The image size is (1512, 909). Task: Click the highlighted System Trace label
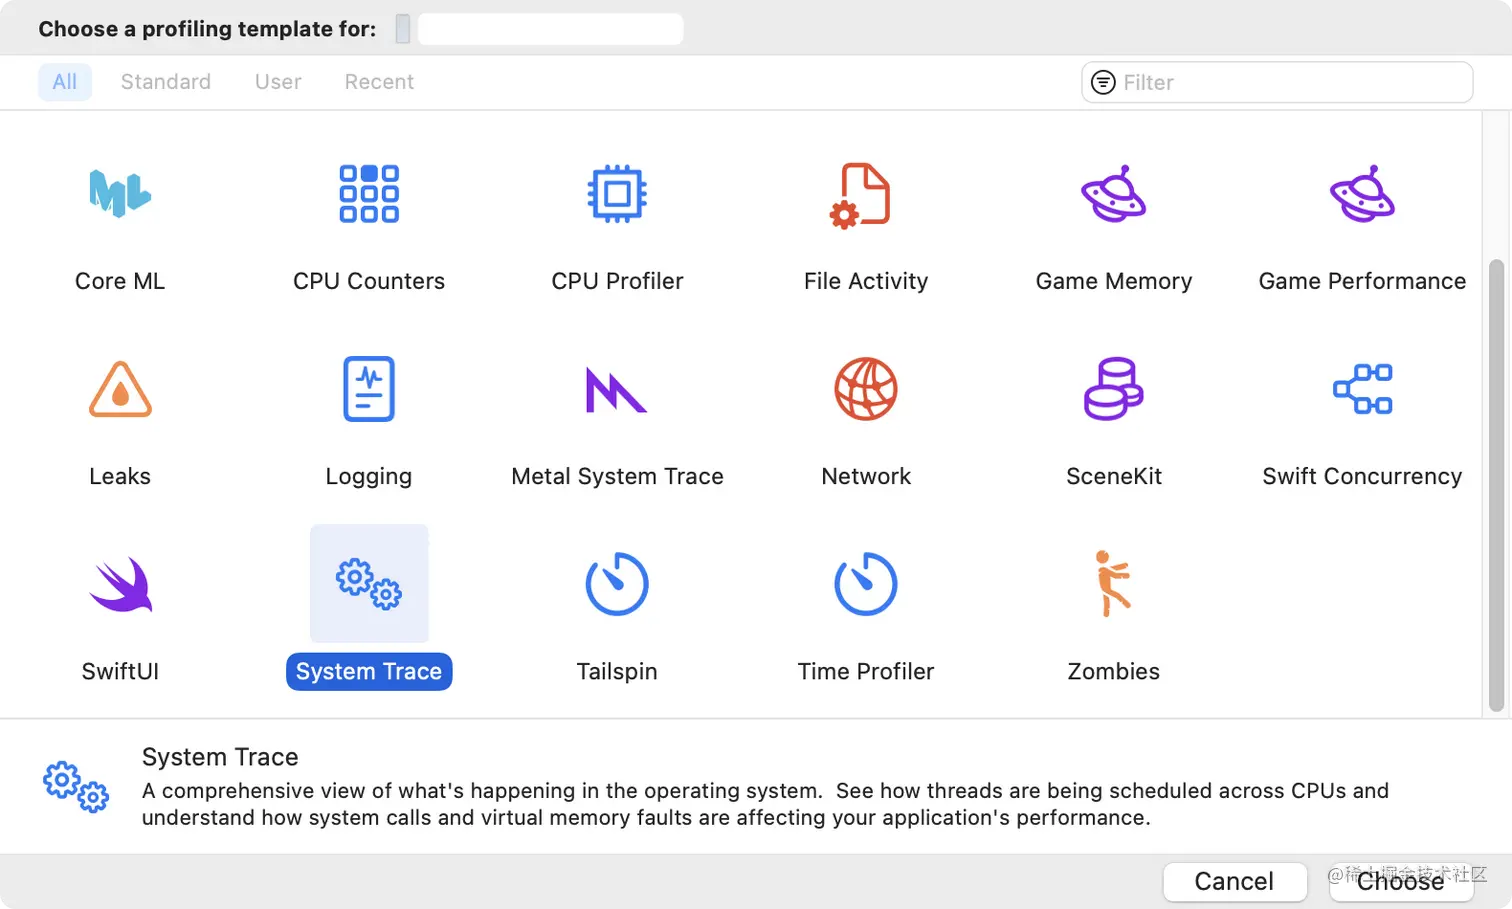[x=369, y=671]
